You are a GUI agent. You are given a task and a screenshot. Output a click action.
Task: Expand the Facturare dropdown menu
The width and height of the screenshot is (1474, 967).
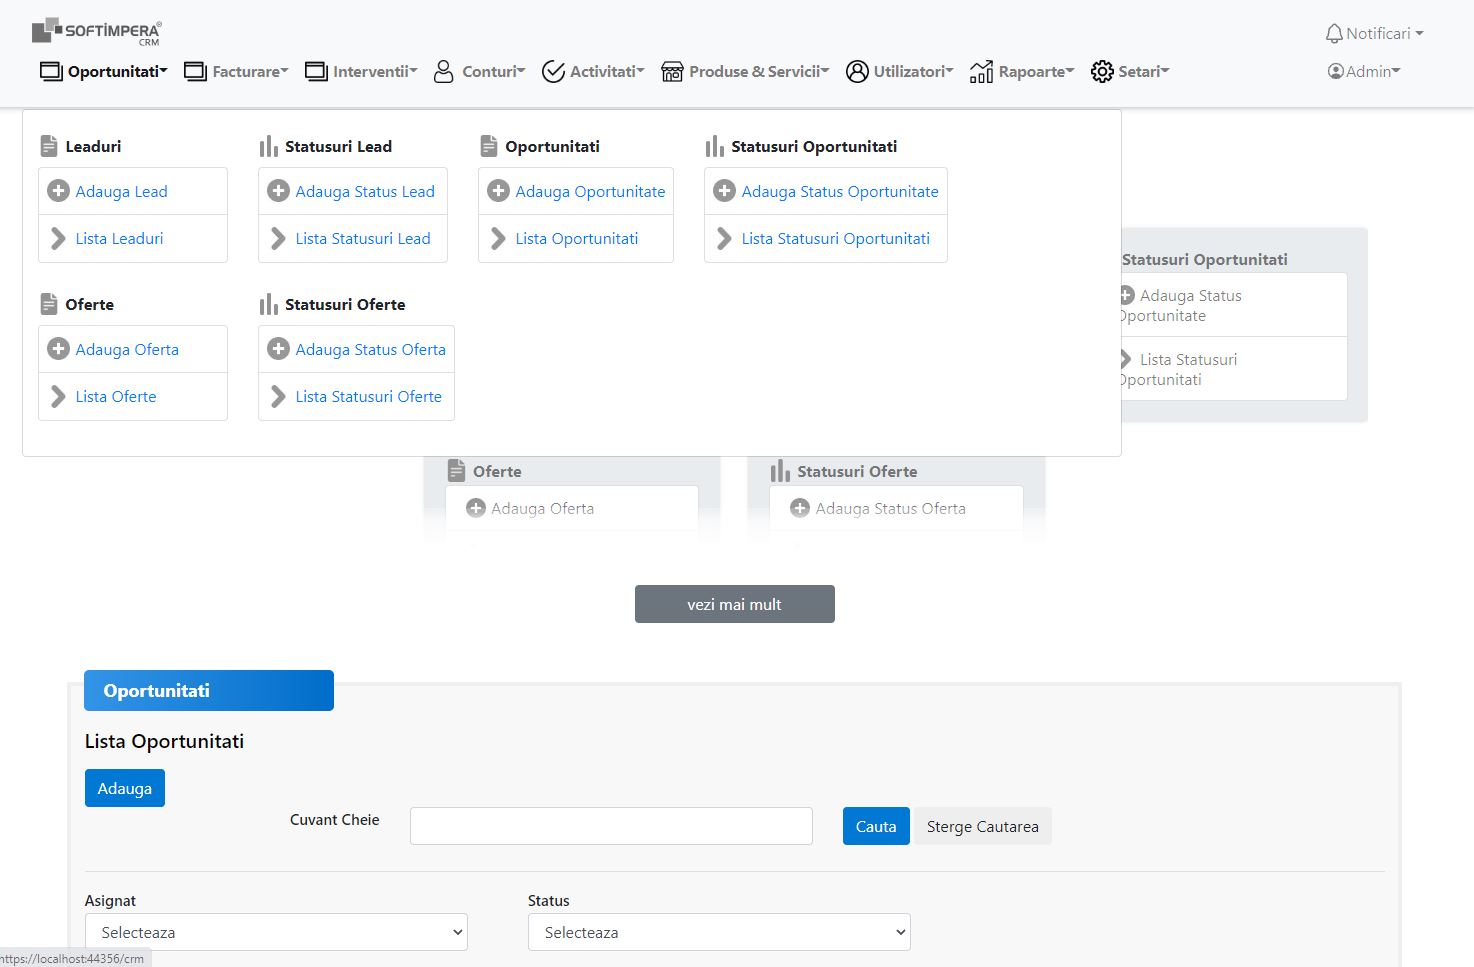tap(237, 71)
